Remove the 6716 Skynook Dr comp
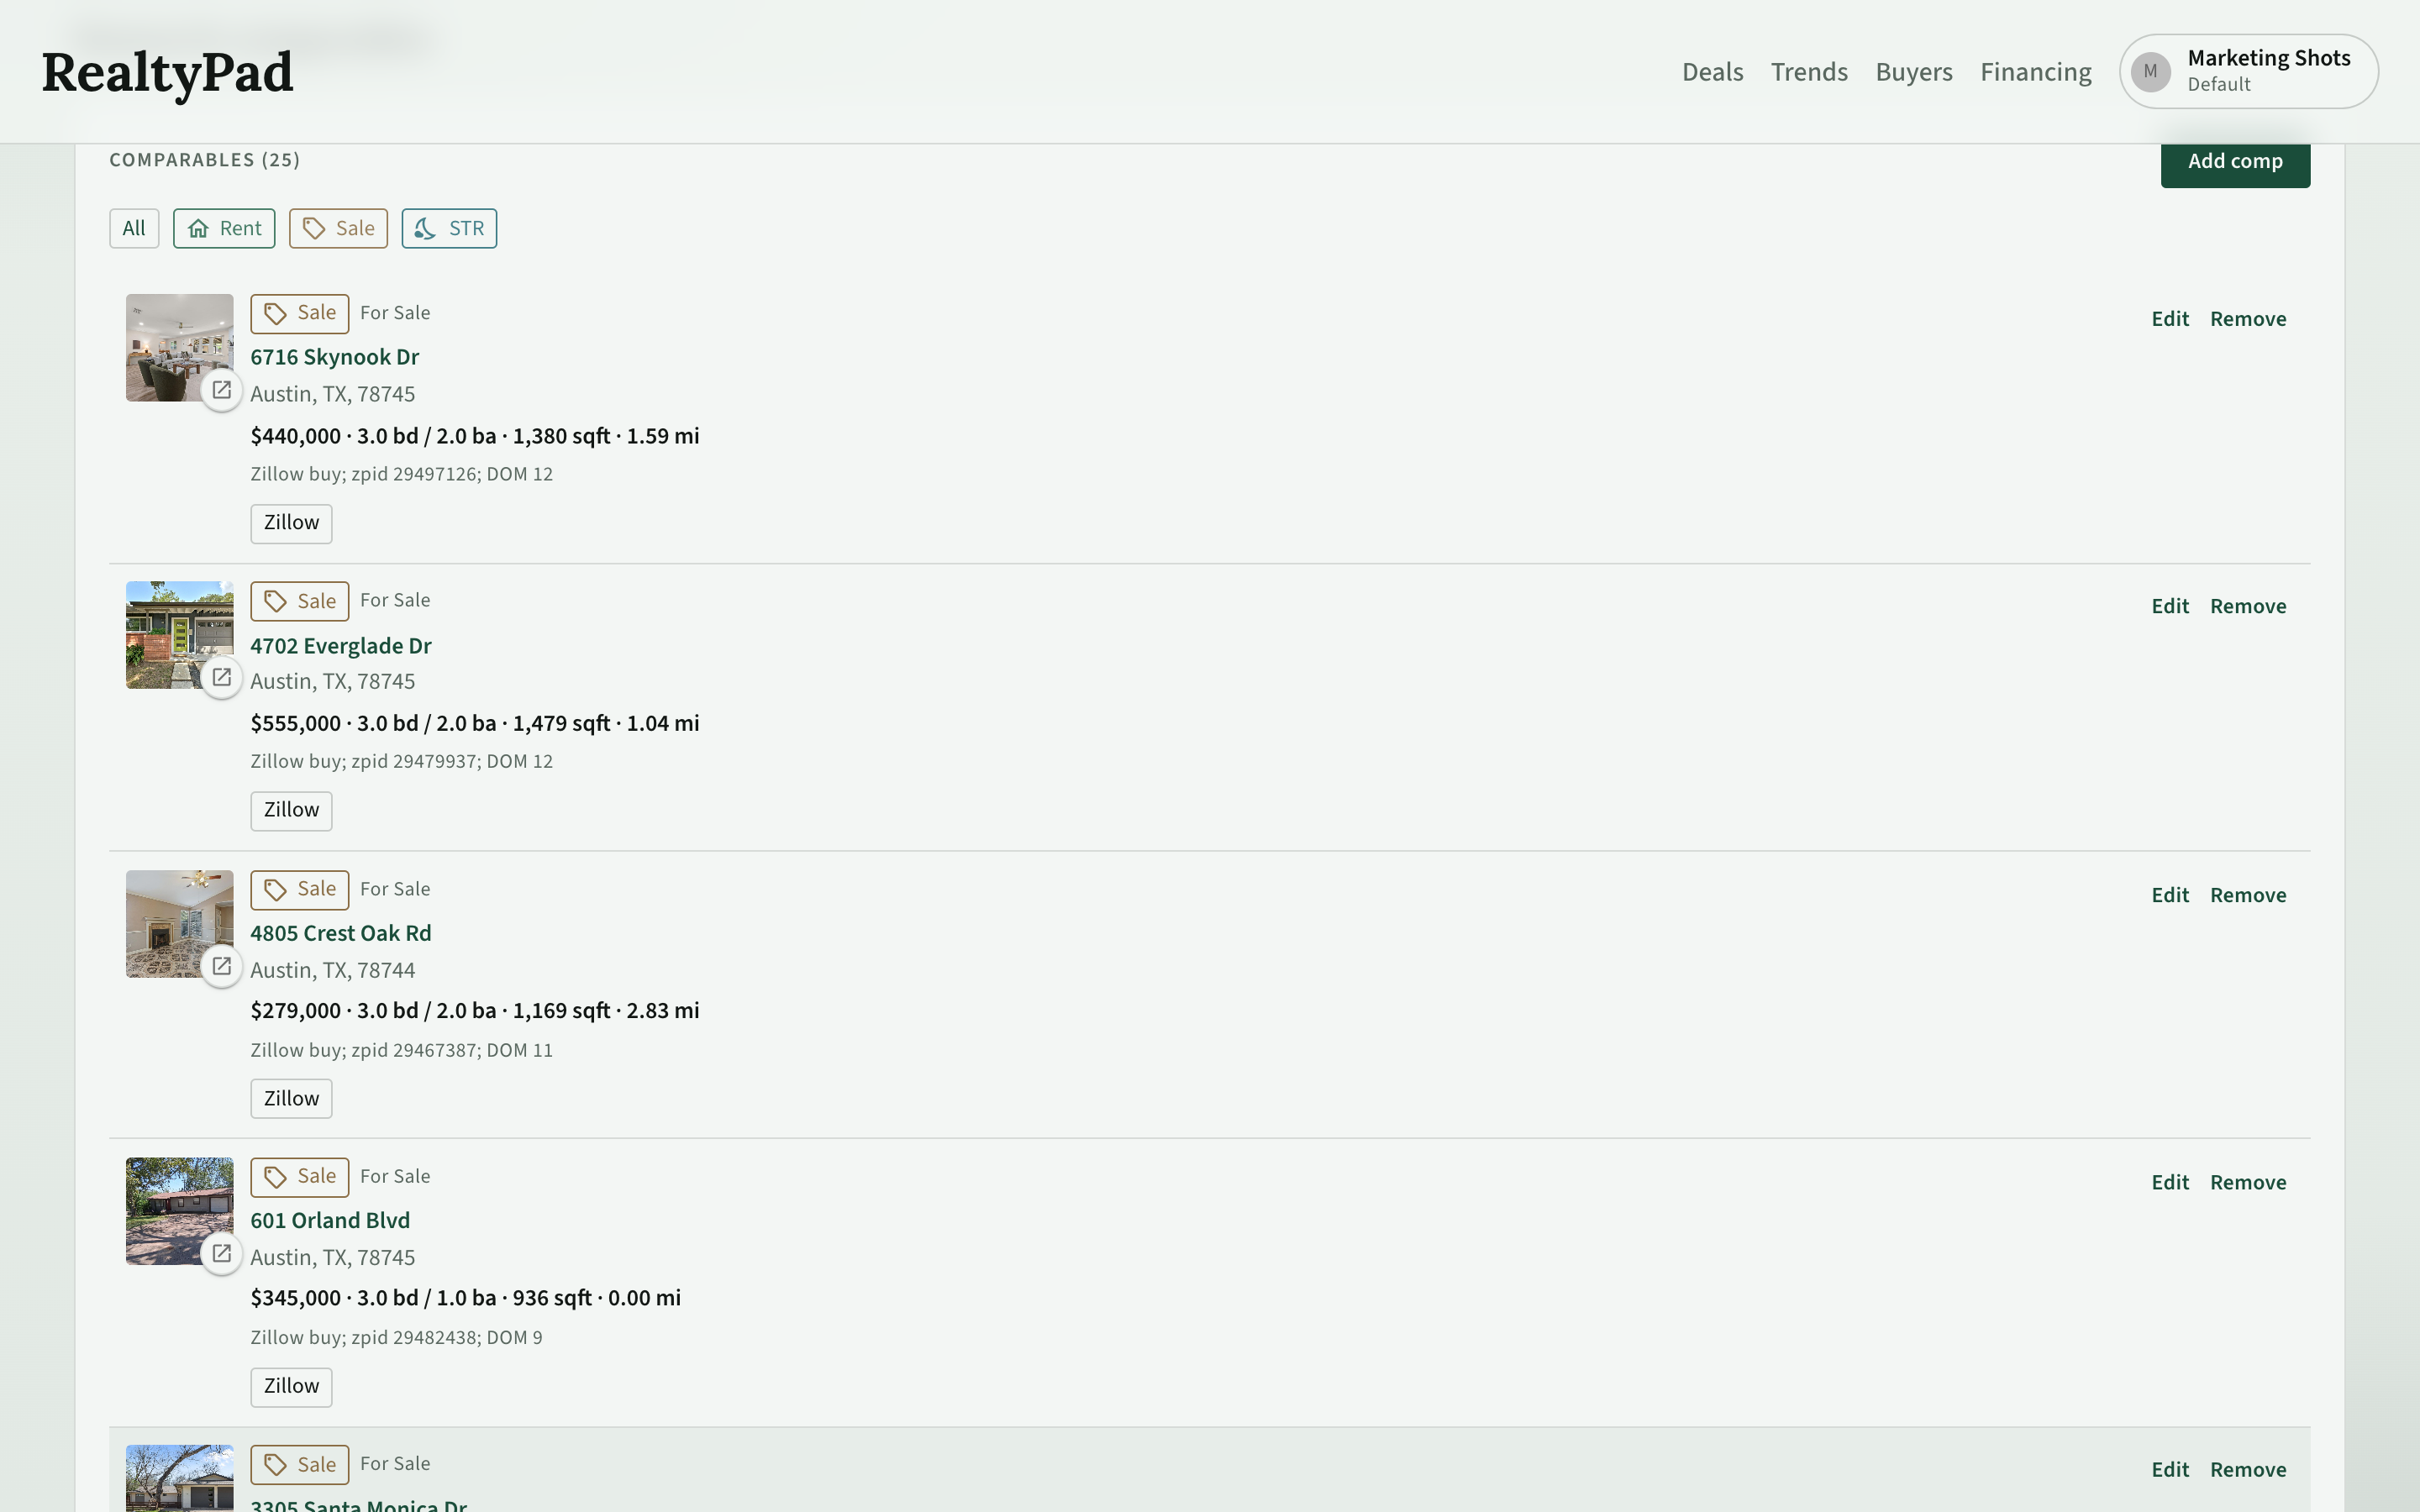This screenshot has width=2420, height=1512. pos(2248,319)
